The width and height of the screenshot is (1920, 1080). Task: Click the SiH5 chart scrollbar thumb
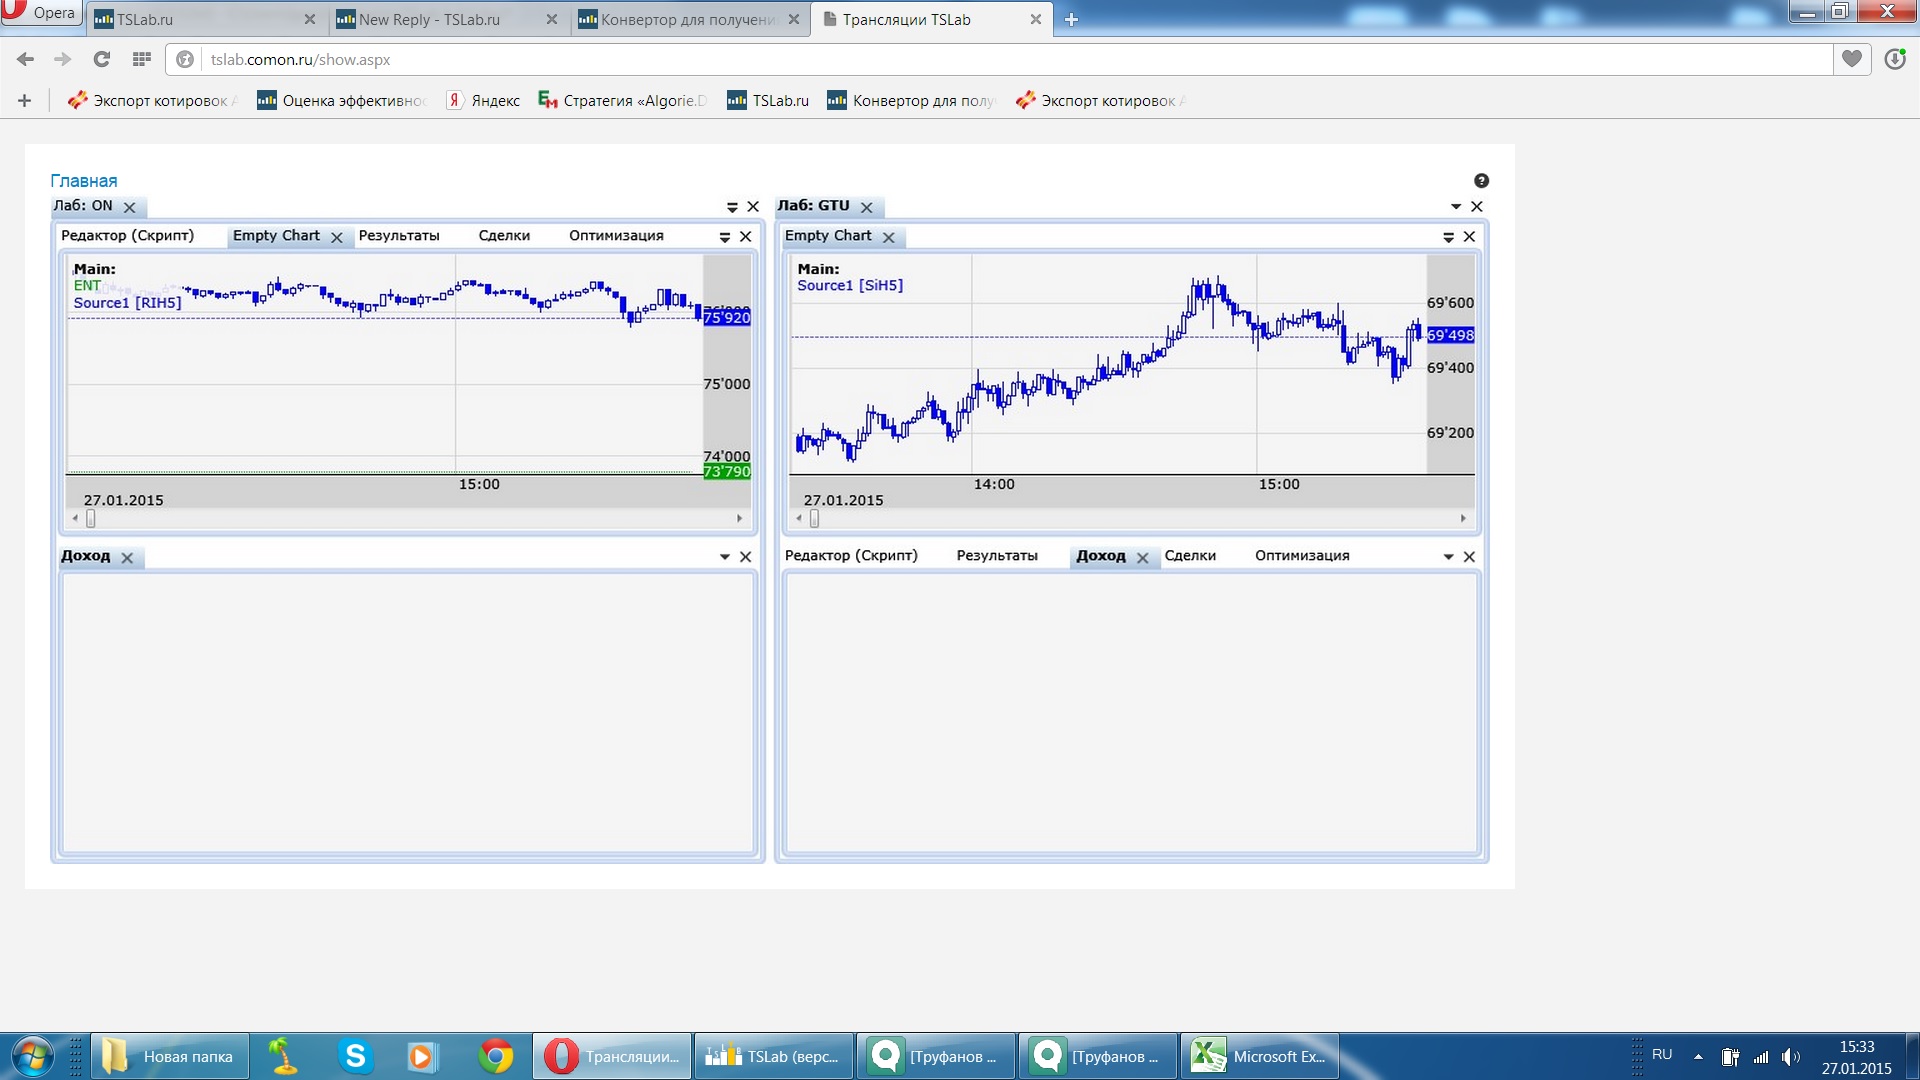[x=814, y=519]
